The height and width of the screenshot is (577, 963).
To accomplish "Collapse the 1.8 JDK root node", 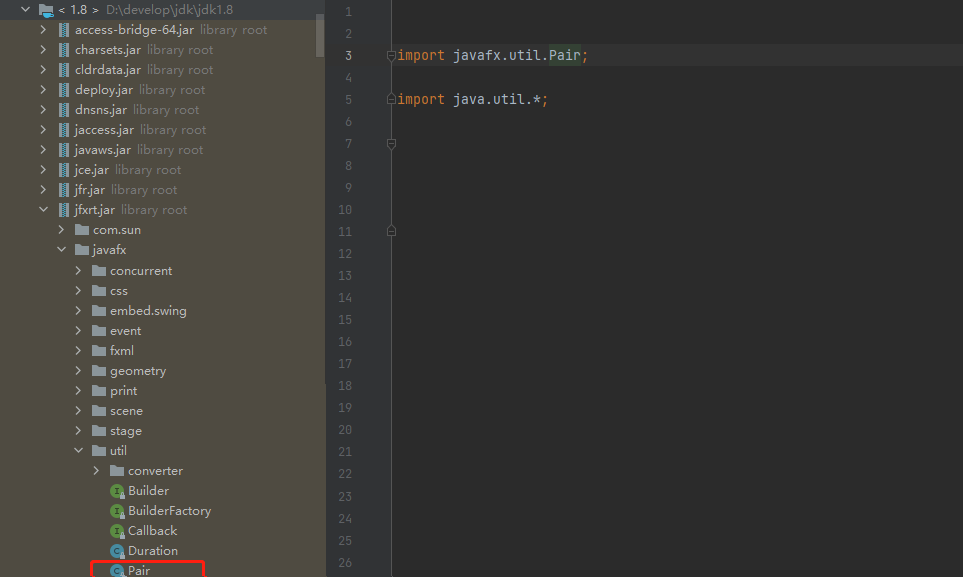I will point(26,10).
